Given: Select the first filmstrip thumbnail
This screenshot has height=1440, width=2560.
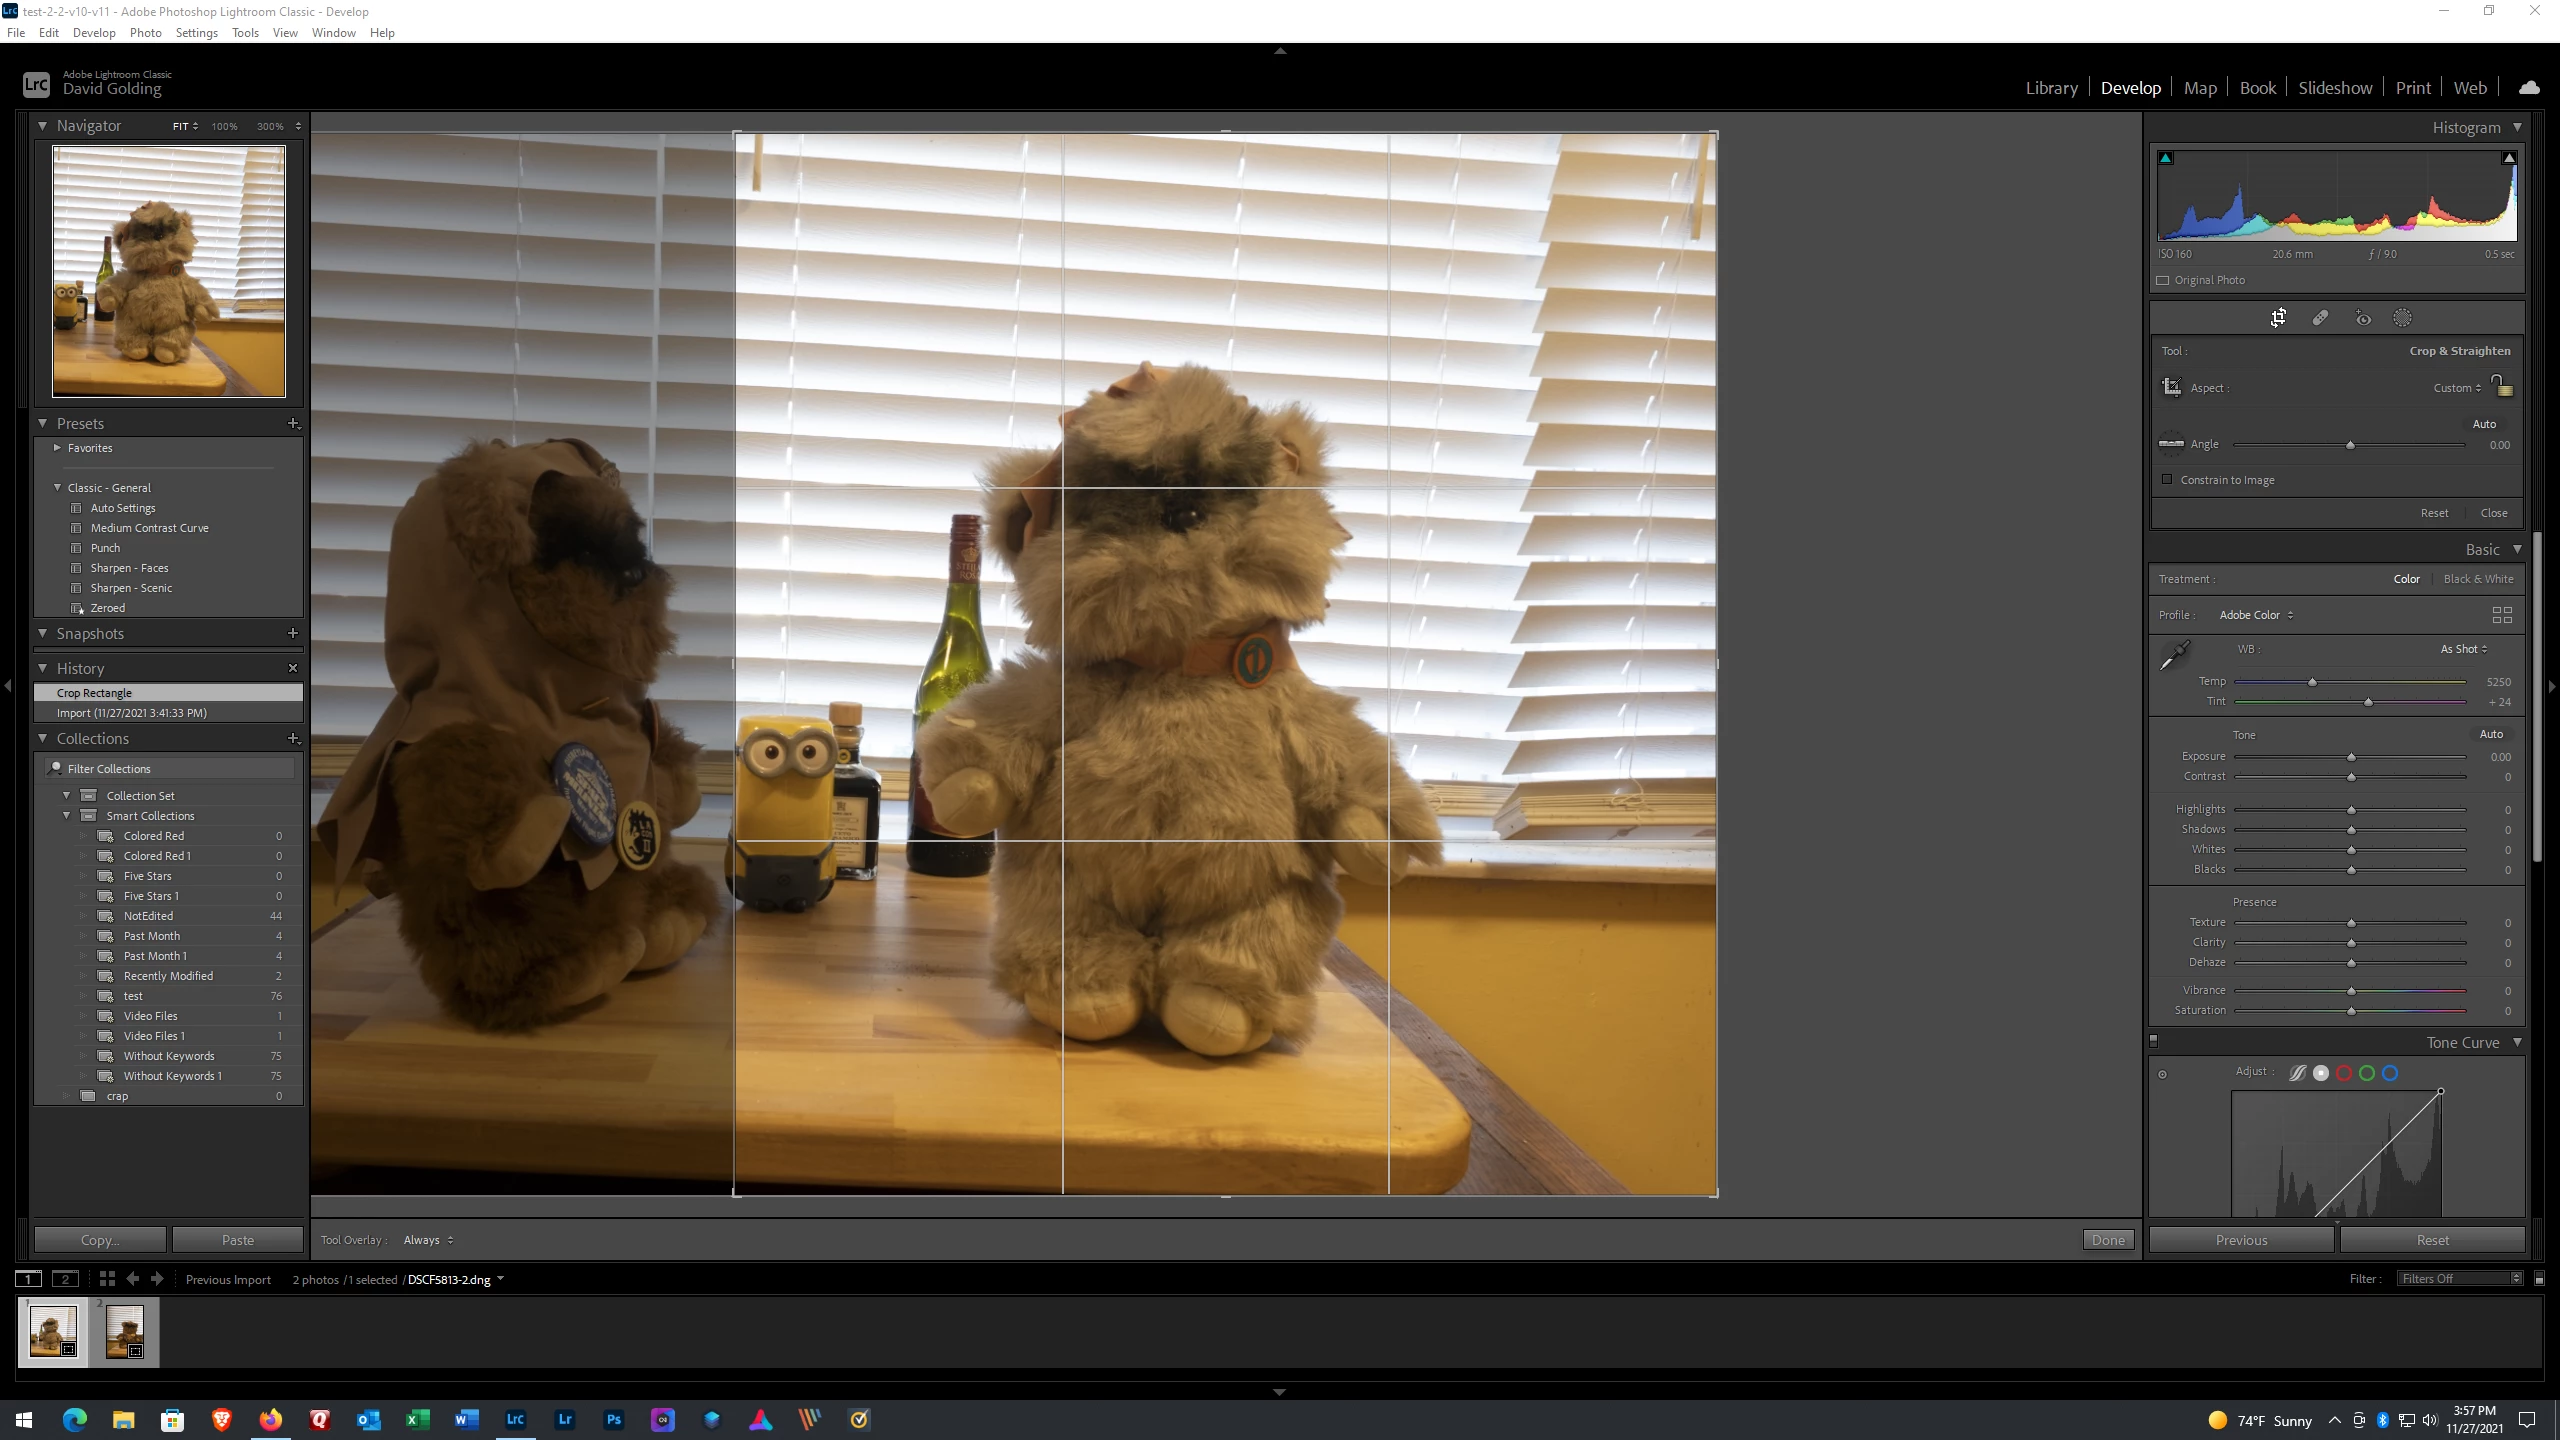Looking at the screenshot, I should point(53,1331).
